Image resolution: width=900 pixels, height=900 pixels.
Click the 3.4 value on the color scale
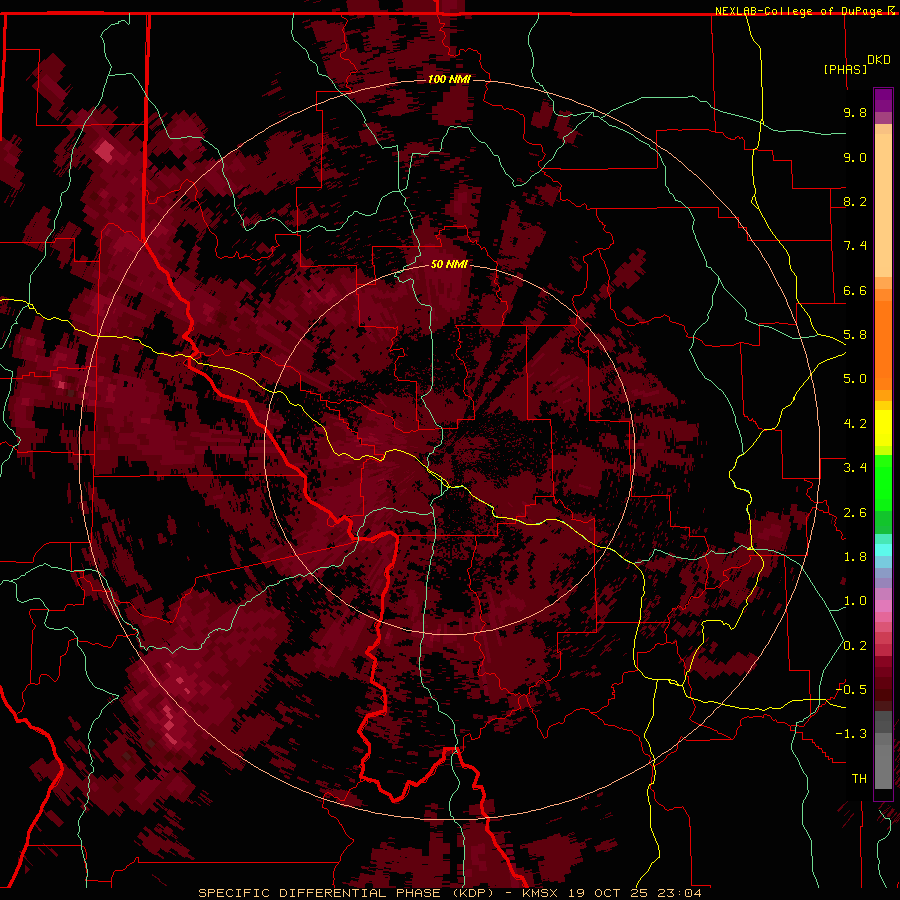[855, 468]
